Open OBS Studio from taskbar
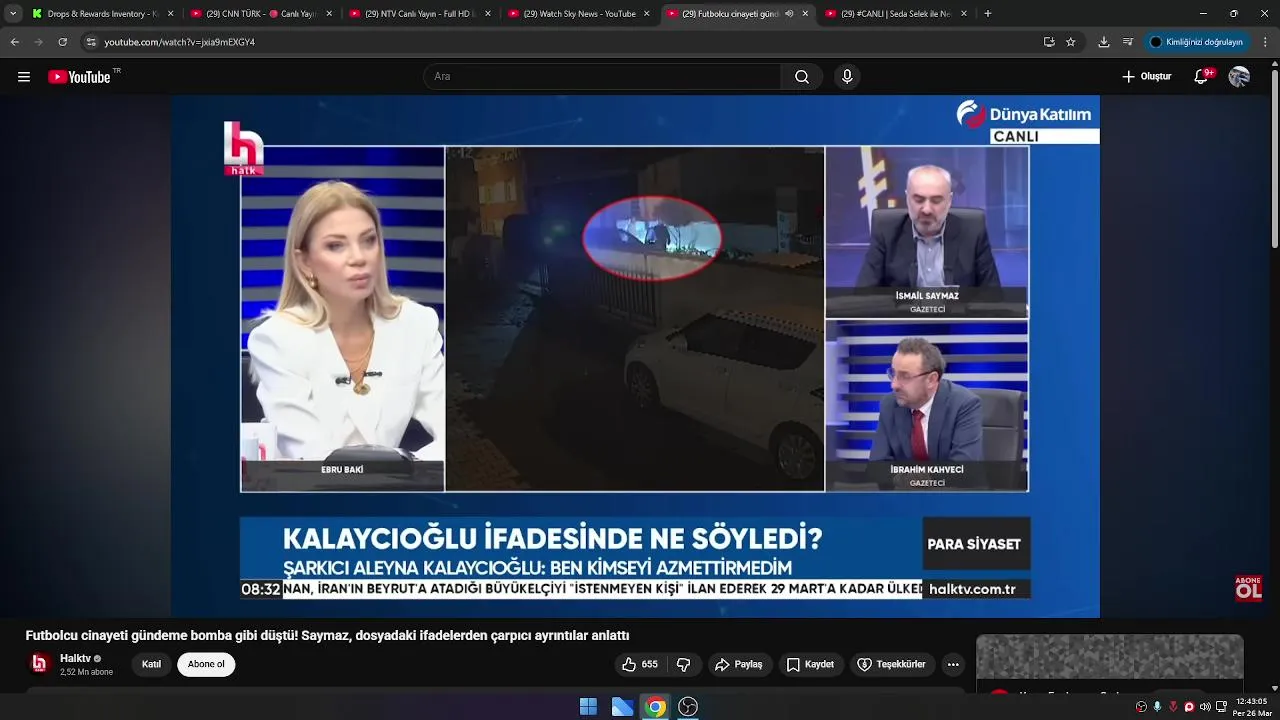Screen dimensions: 1280x720 [688, 707]
